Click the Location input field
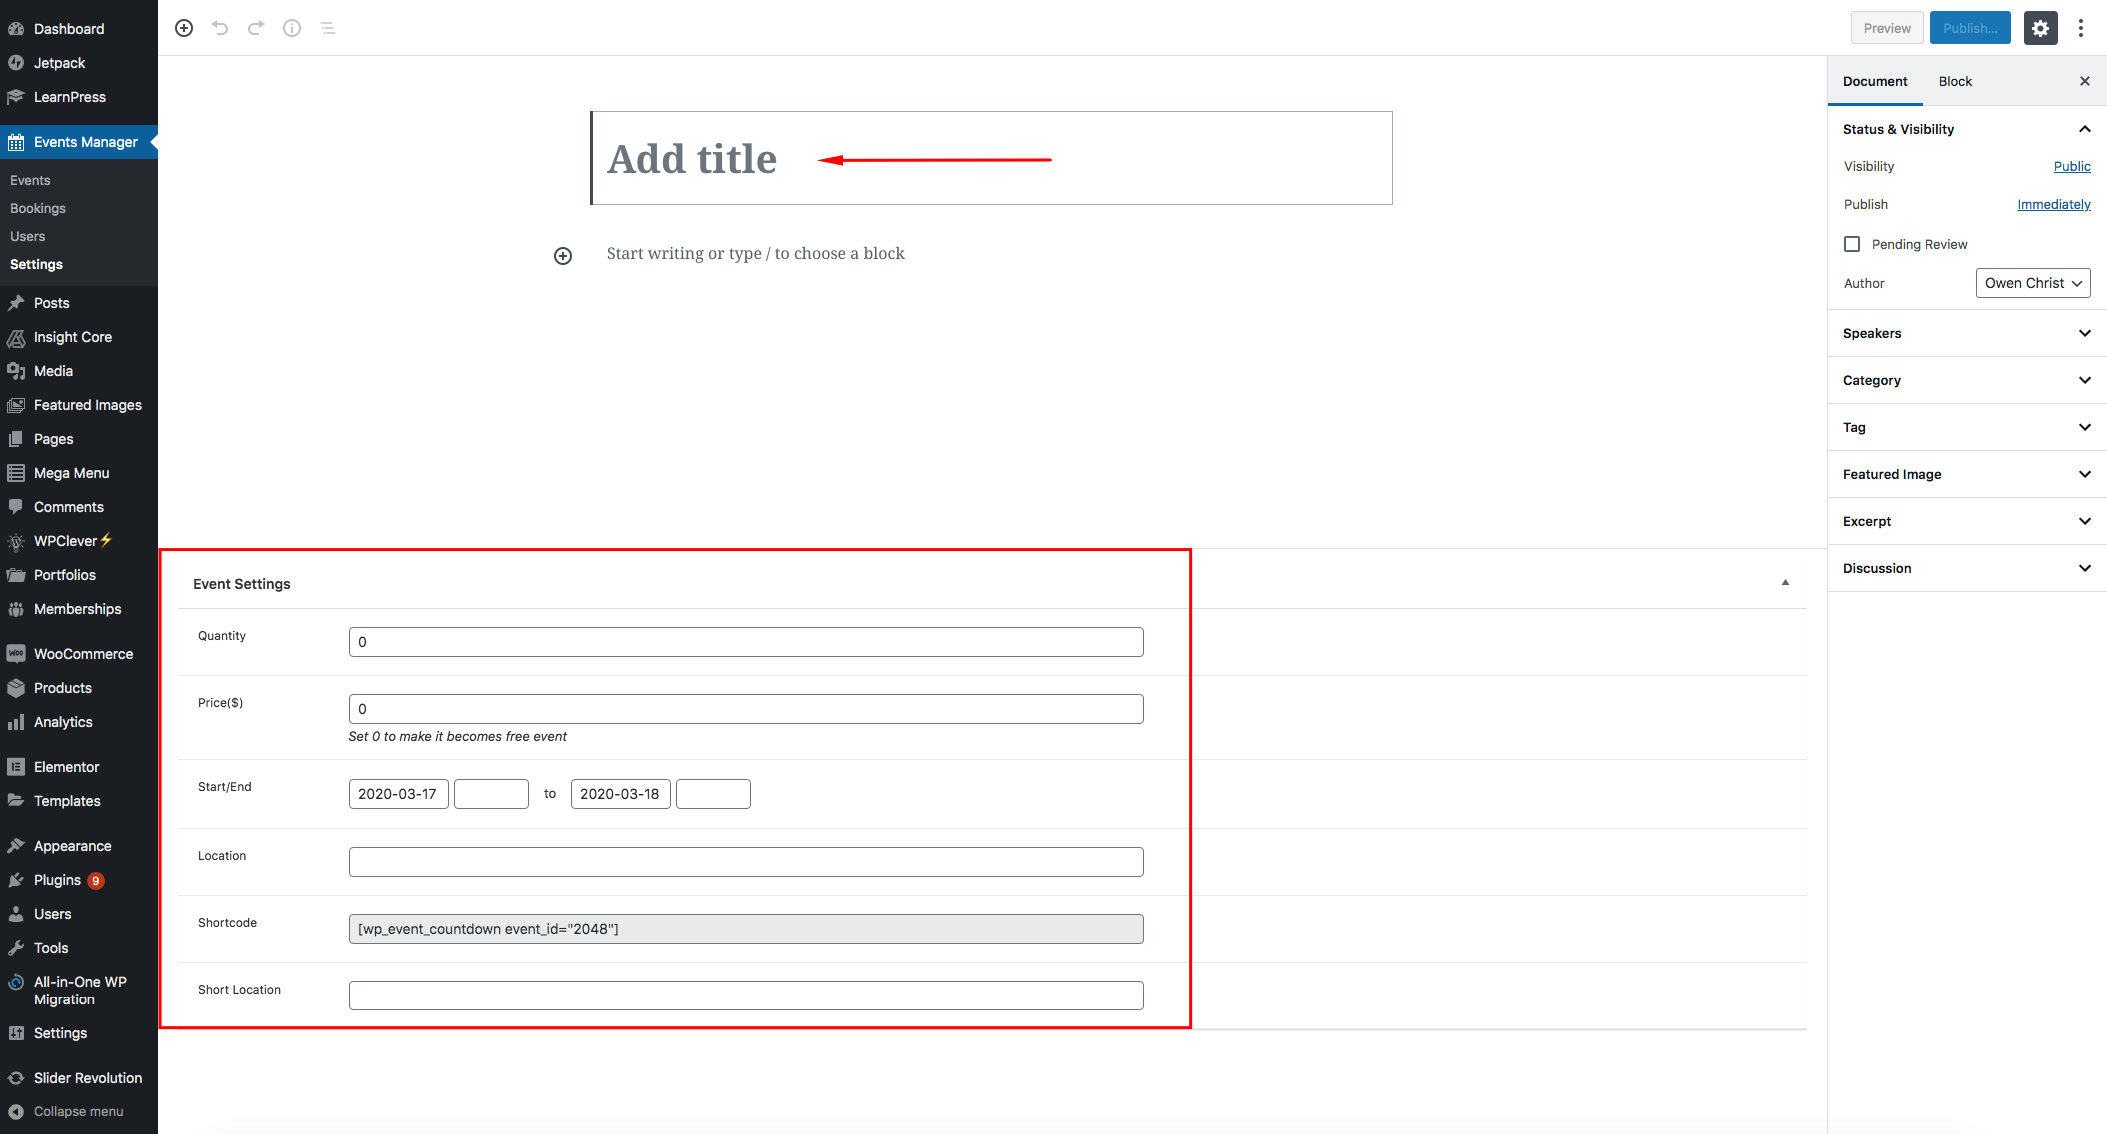 pyautogui.click(x=746, y=862)
